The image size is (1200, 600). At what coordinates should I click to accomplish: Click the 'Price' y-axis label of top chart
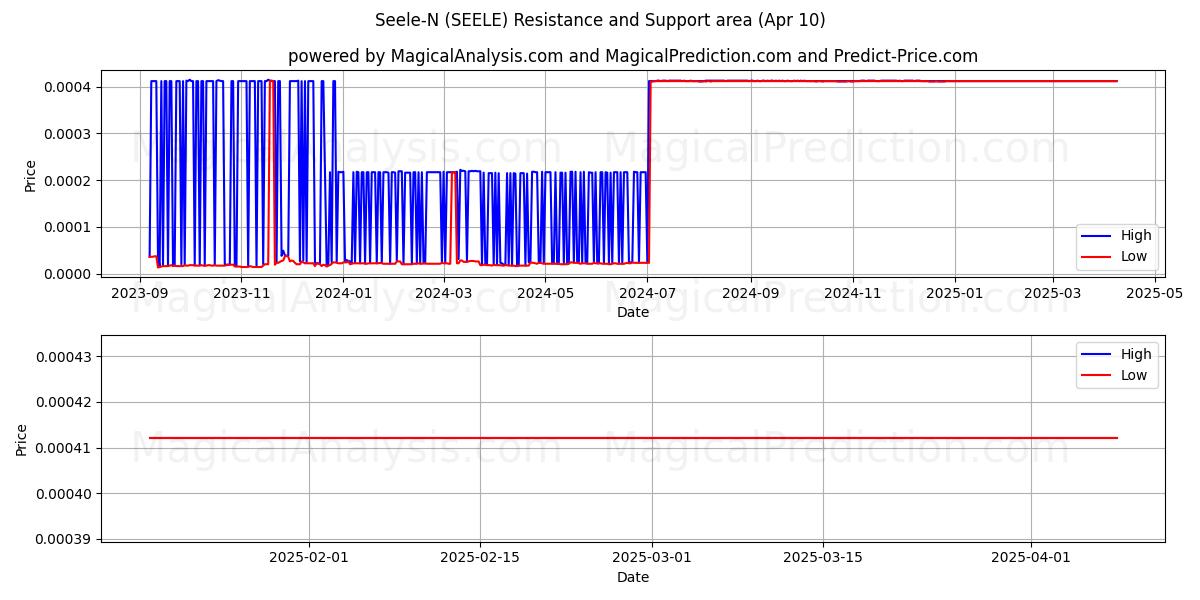pyautogui.click(x=30, y=175)
